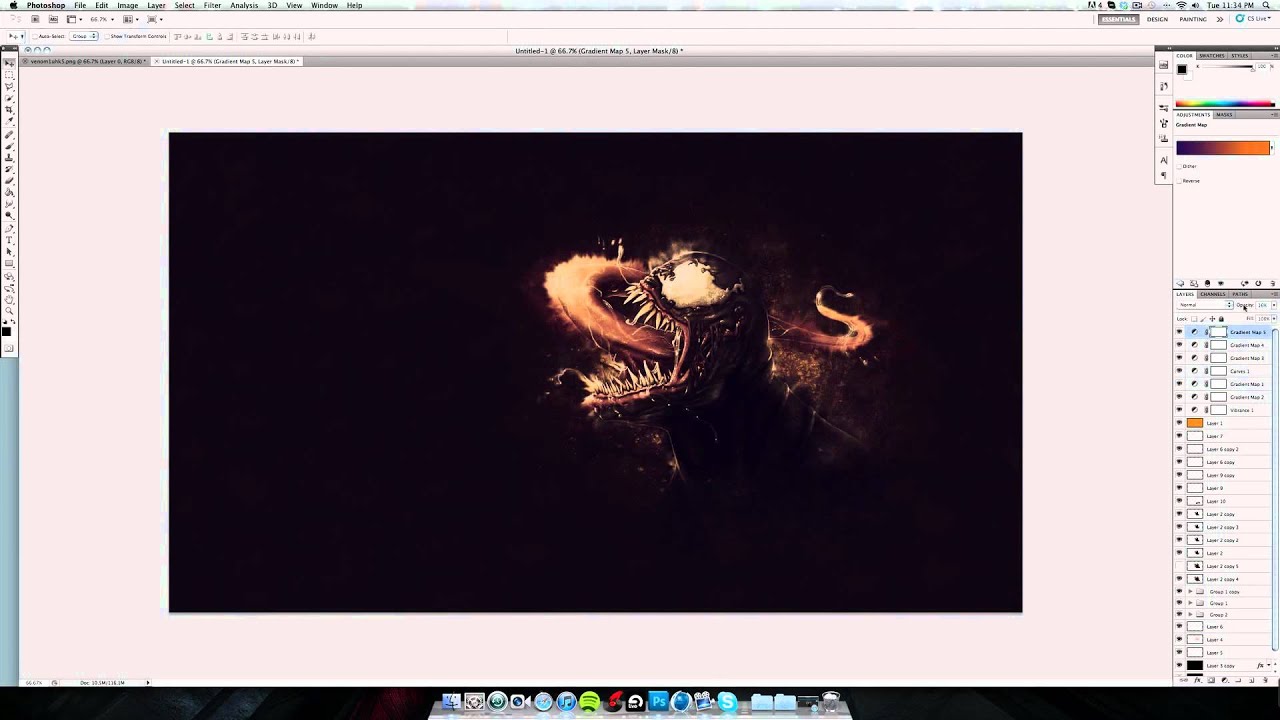
Task: Select the Gradient/Paint Bucket tool
Action: coord(9,191)
